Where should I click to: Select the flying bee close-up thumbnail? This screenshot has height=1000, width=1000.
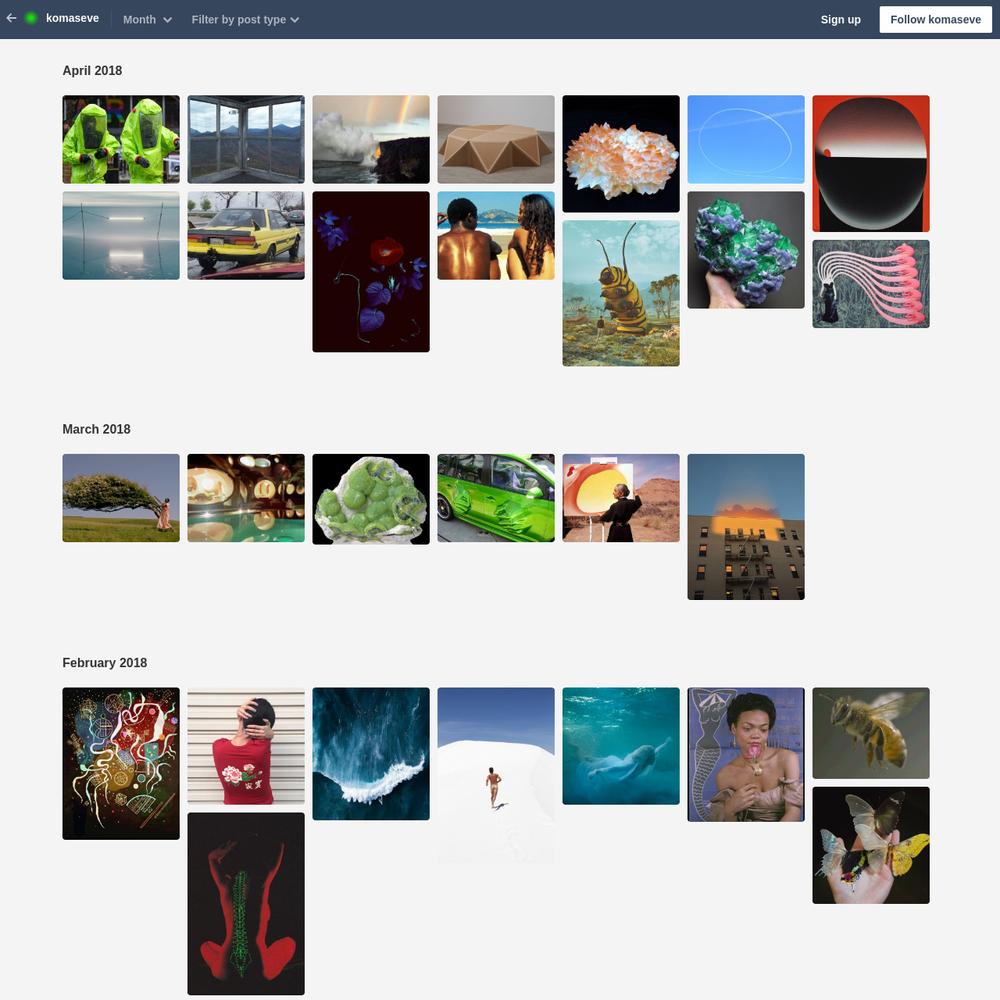click(871, 733)
